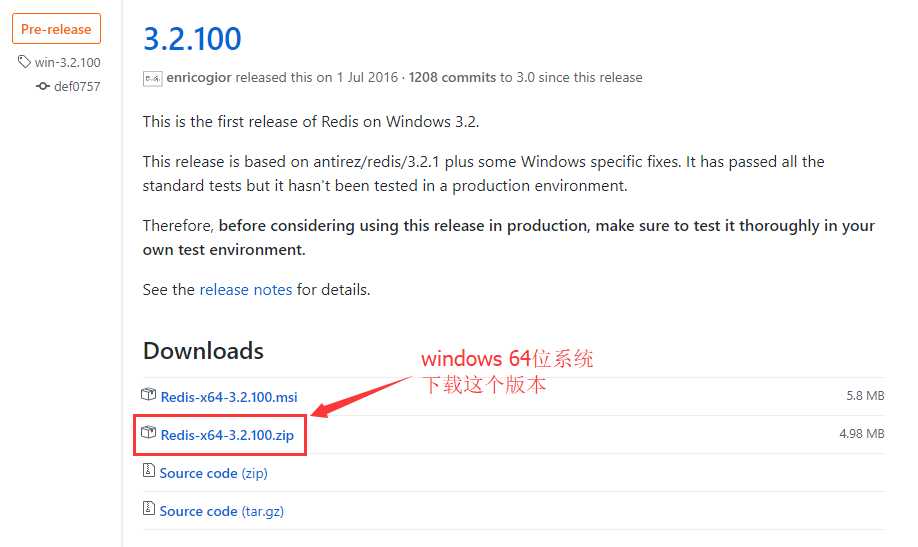Download the Redis-x64-3.2.100.msi installer
The height and width of the screenshot is (547, 918).
point(229,397)
